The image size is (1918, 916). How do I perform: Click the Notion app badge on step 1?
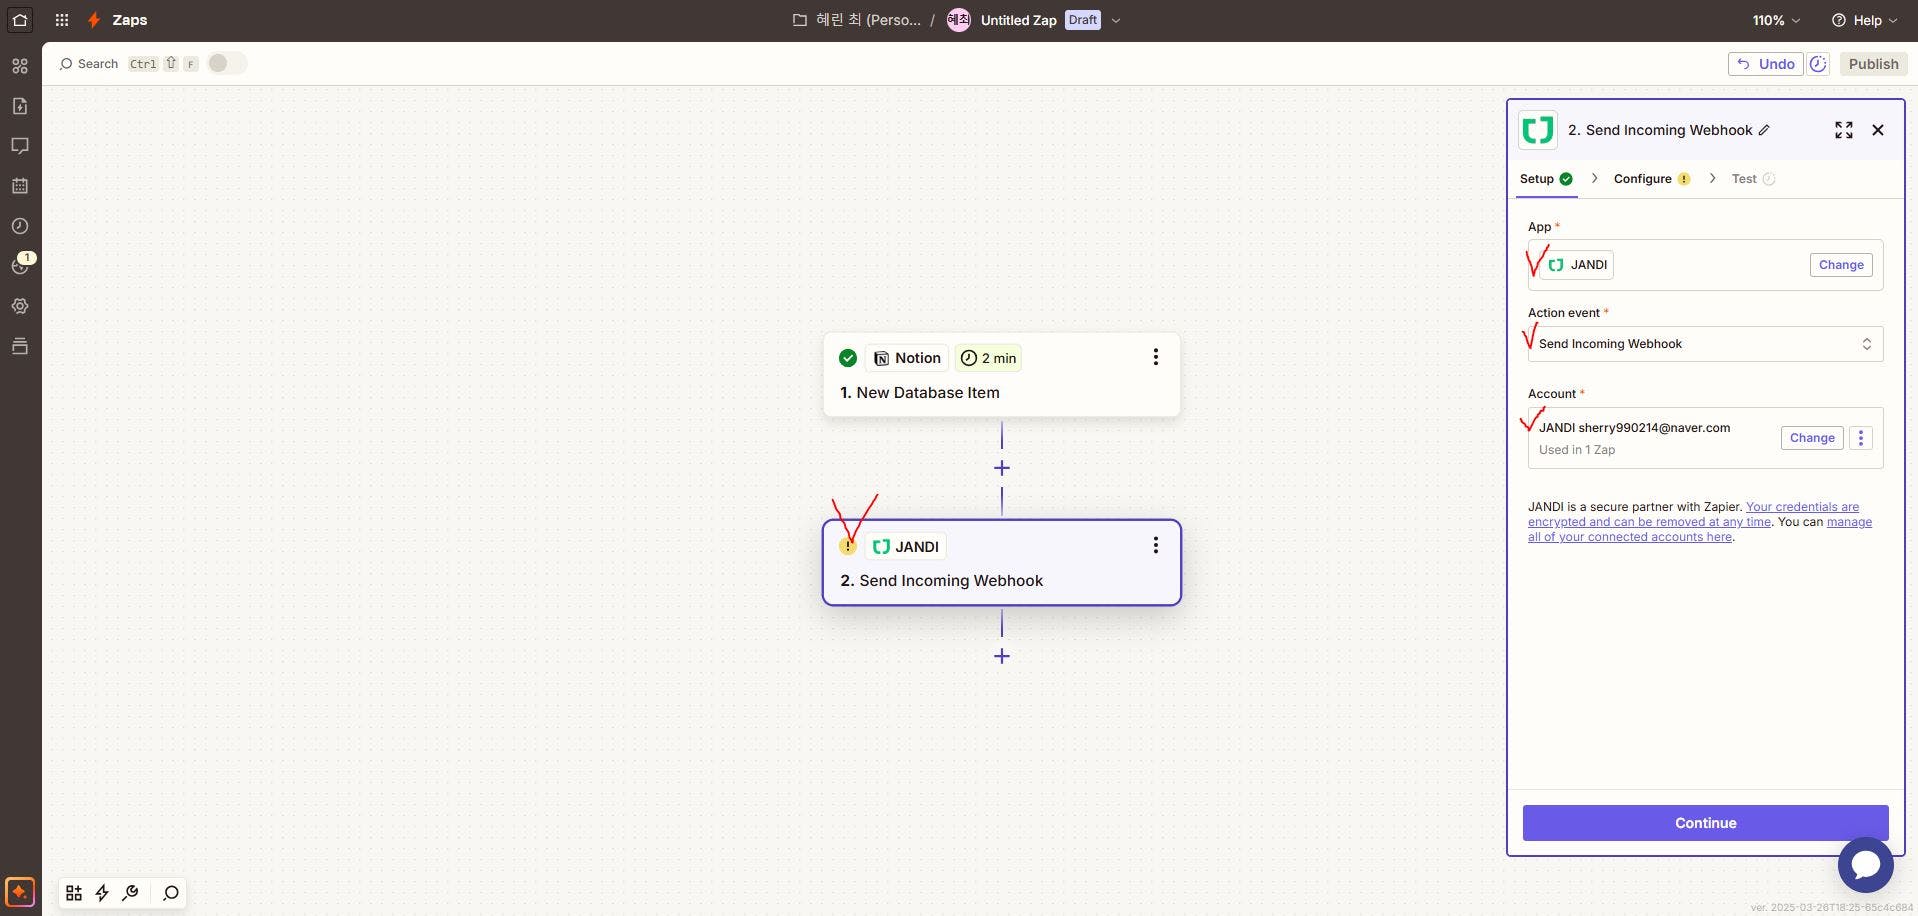click(907, 358)
